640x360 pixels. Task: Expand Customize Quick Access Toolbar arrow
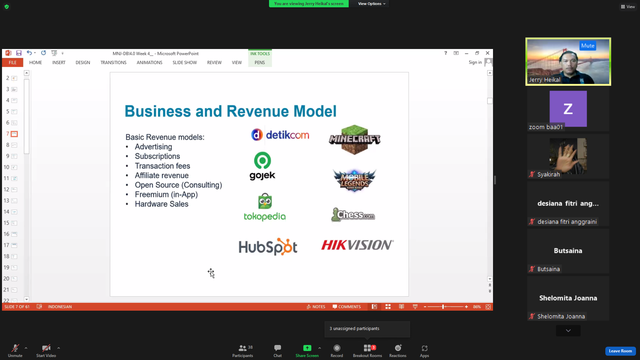point(62,53)
